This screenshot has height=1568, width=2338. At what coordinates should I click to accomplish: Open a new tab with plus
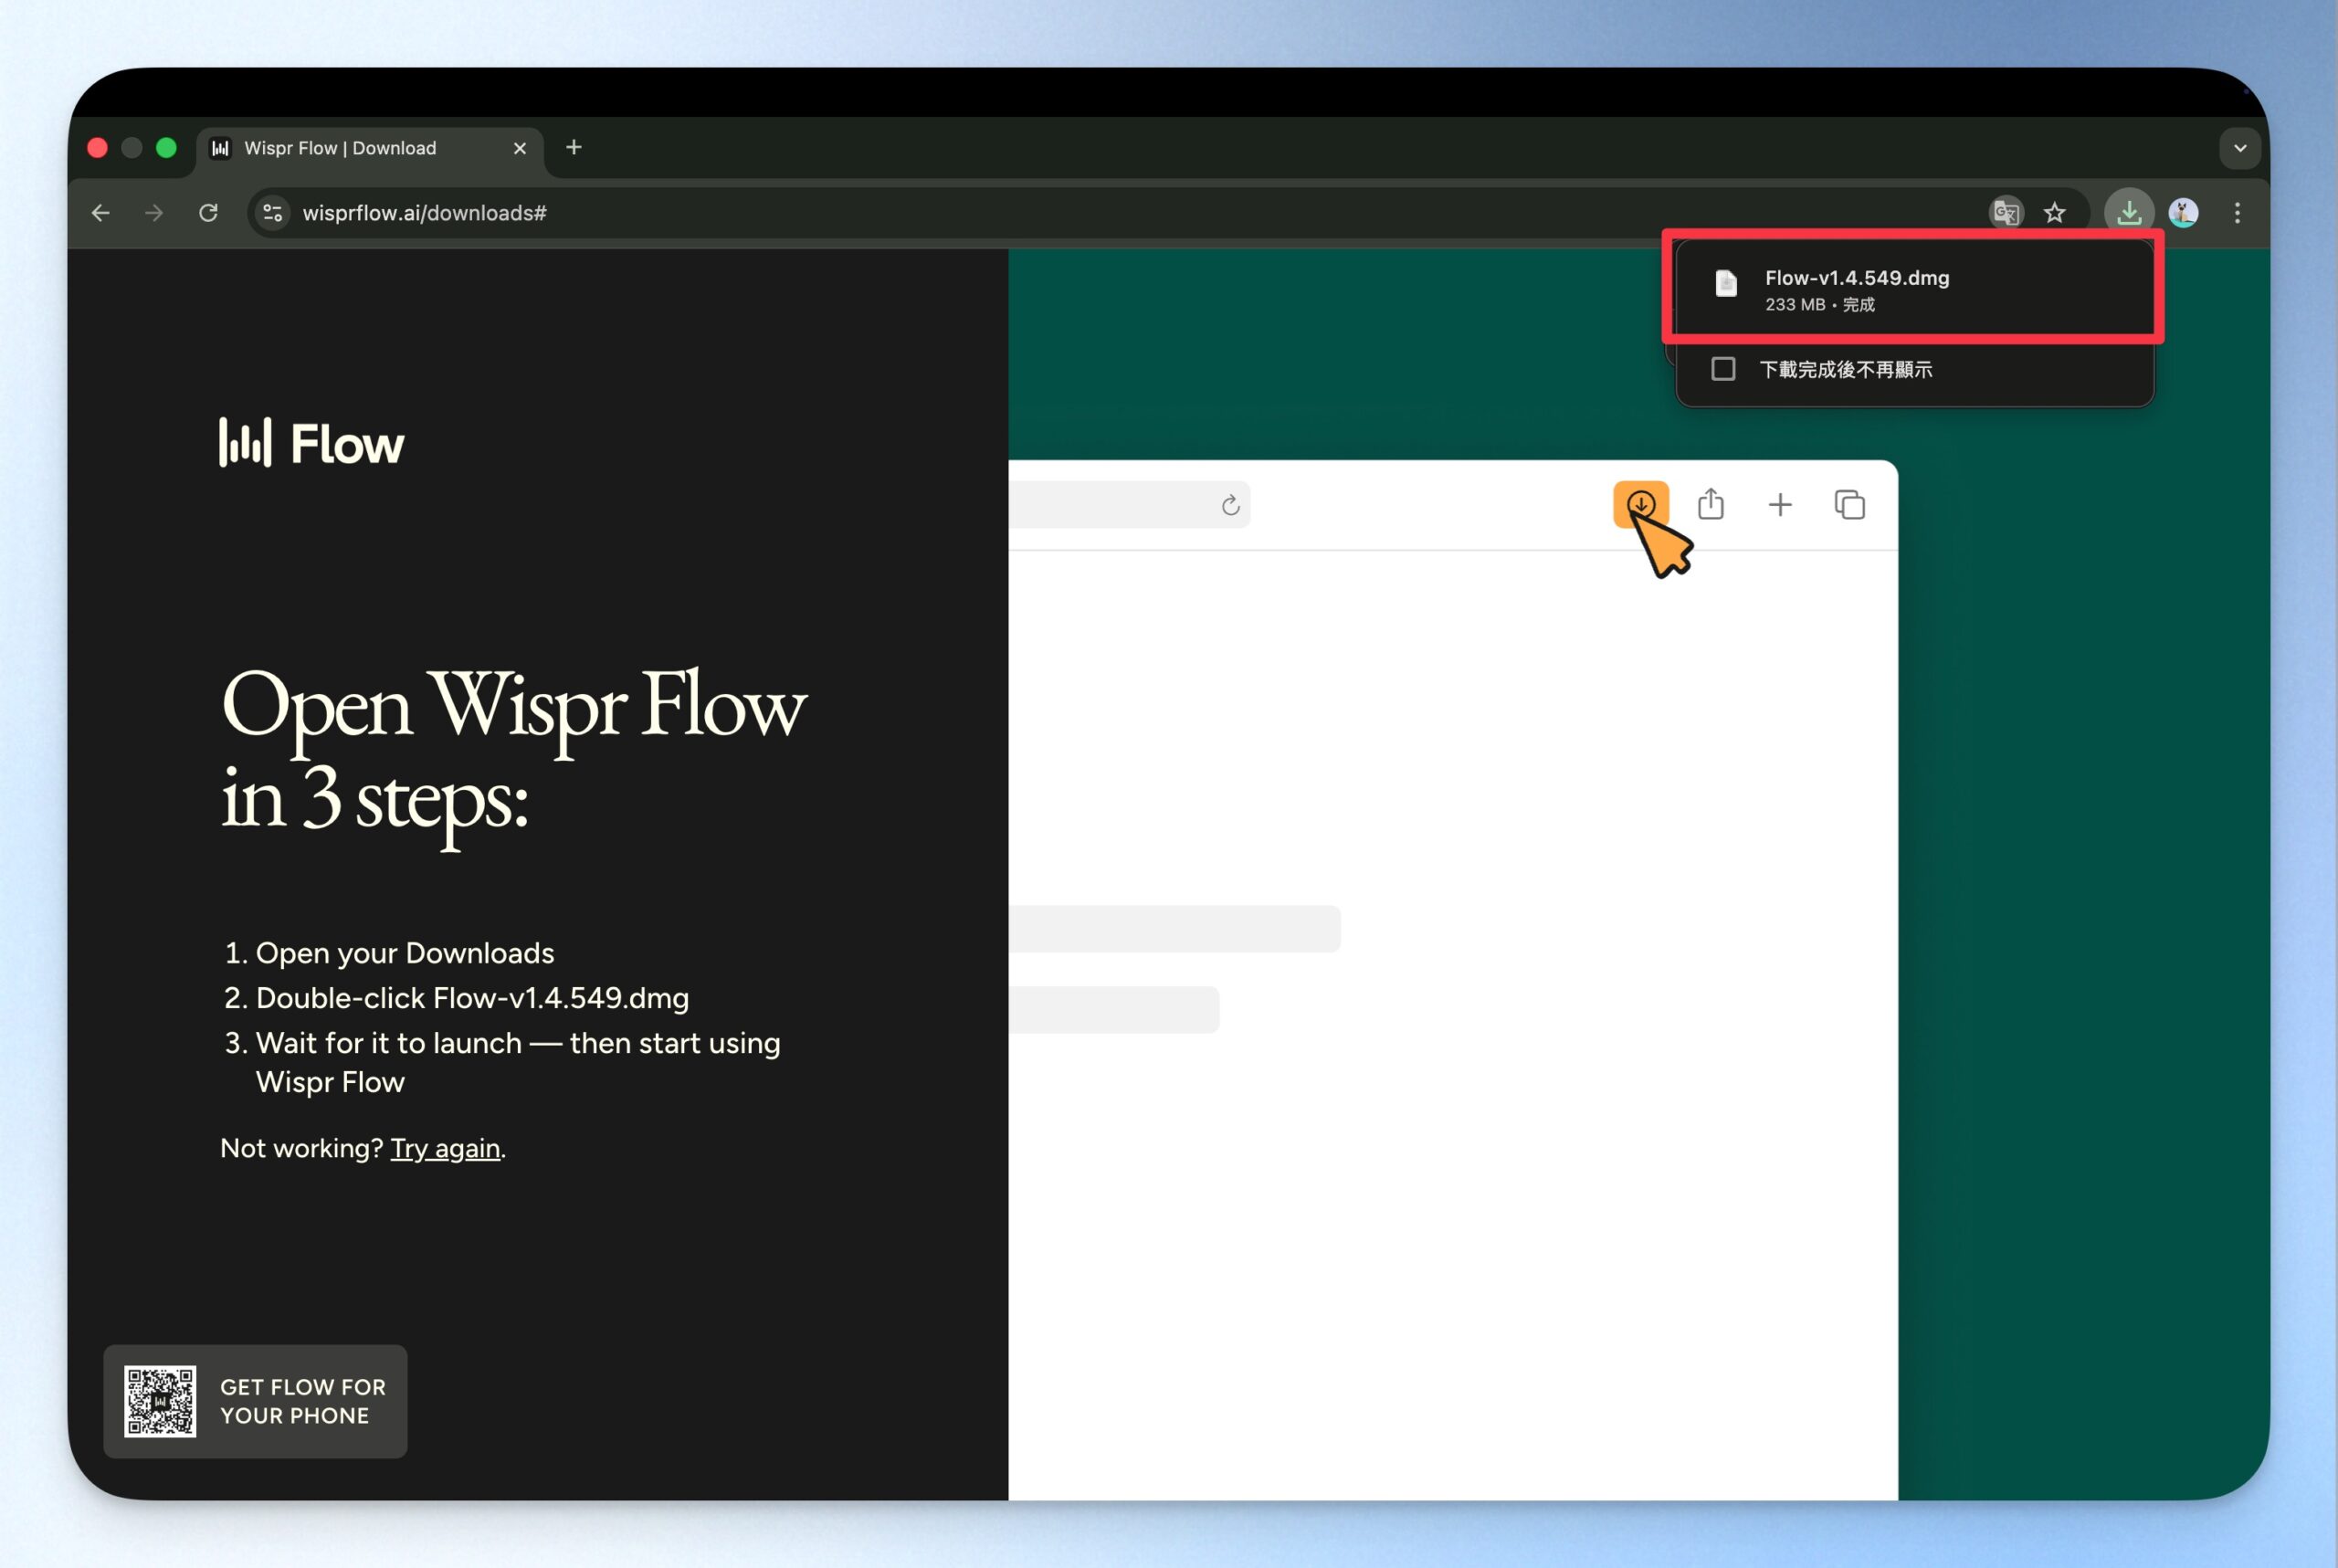coord(574,148)
